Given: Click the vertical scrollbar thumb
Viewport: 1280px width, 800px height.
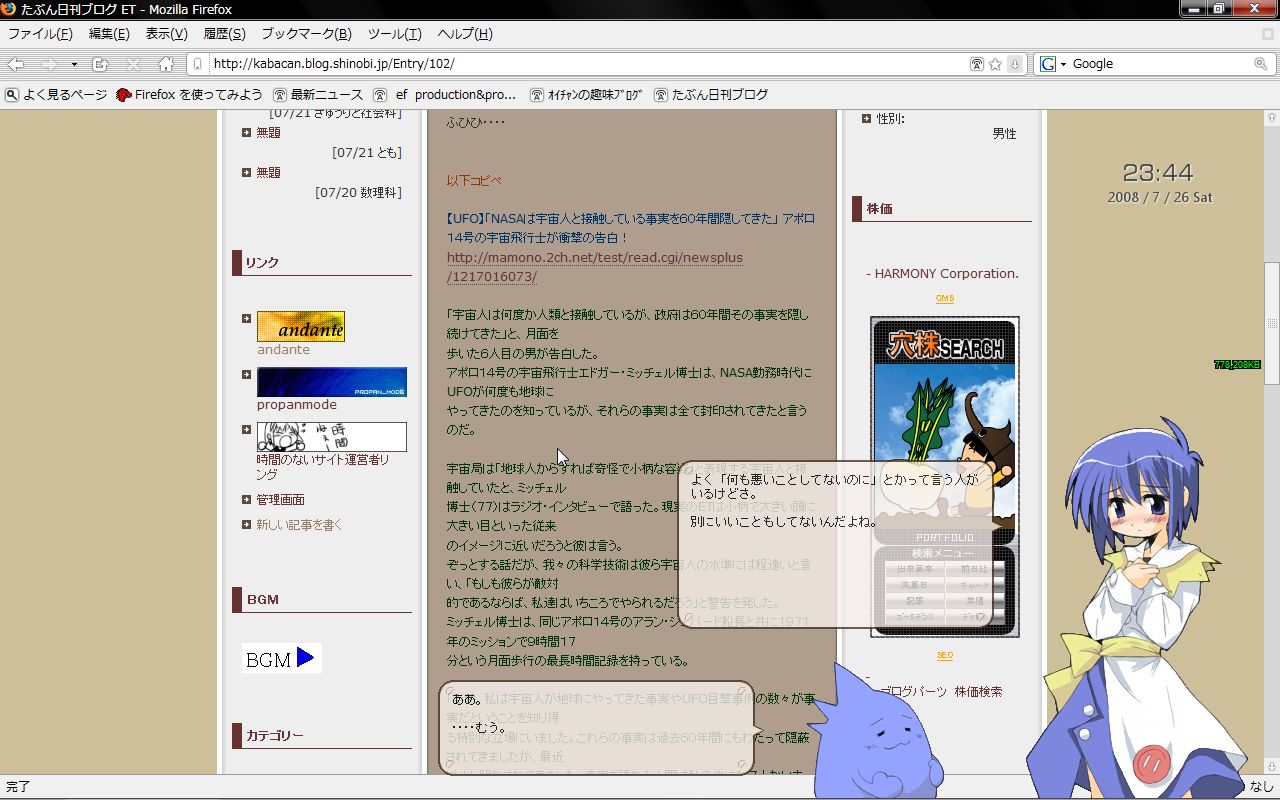Looking at the screenshot, I should pyautogui.click(x=1272, y=324).
